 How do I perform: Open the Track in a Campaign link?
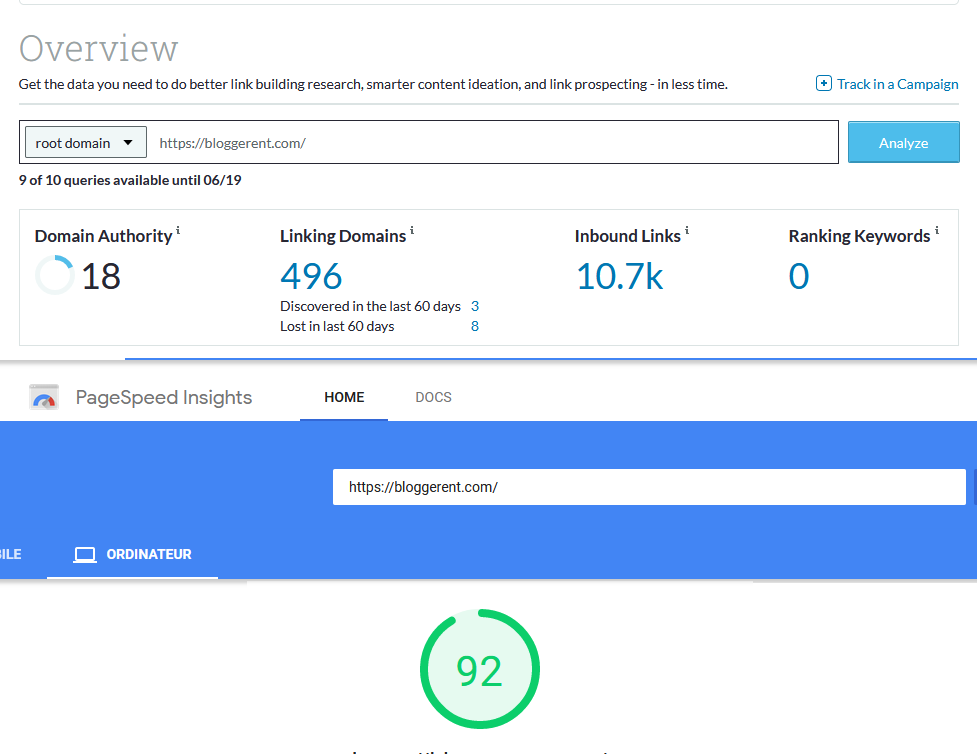click(x=897, y=84)
